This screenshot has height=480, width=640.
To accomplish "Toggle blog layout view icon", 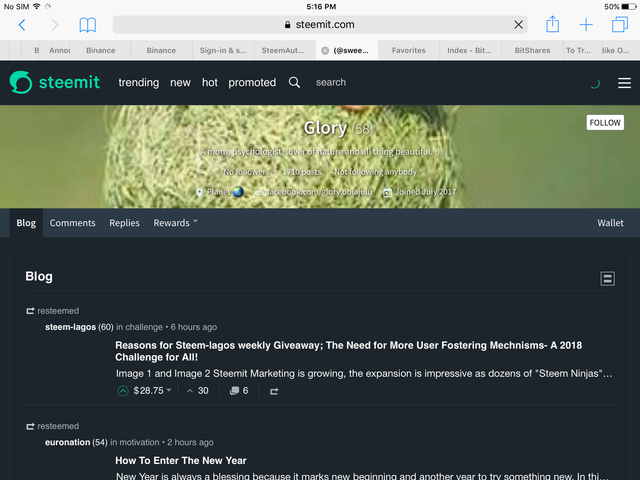I will (x=607, y=278).
